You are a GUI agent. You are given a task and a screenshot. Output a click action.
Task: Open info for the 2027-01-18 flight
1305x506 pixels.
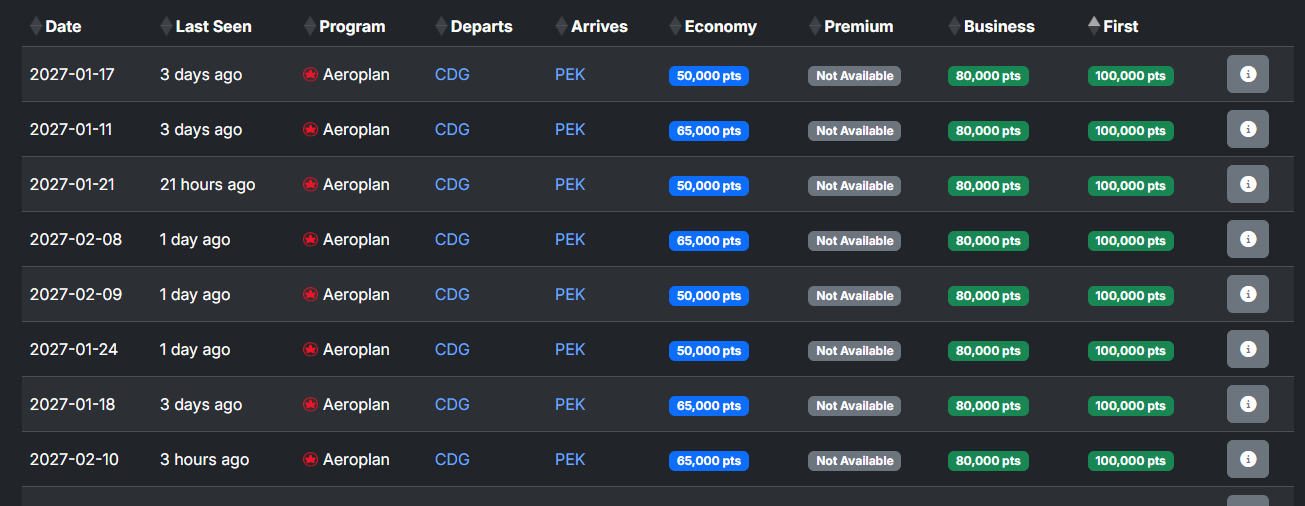(1247, 405)
